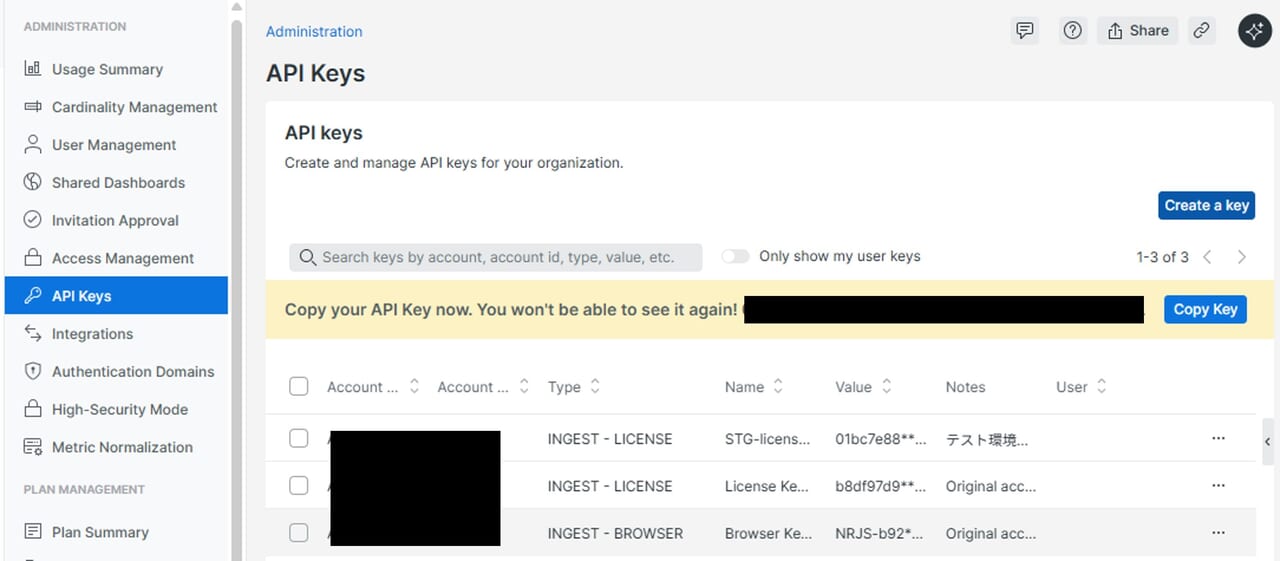Click the search keys input field

tap(497, 257)
